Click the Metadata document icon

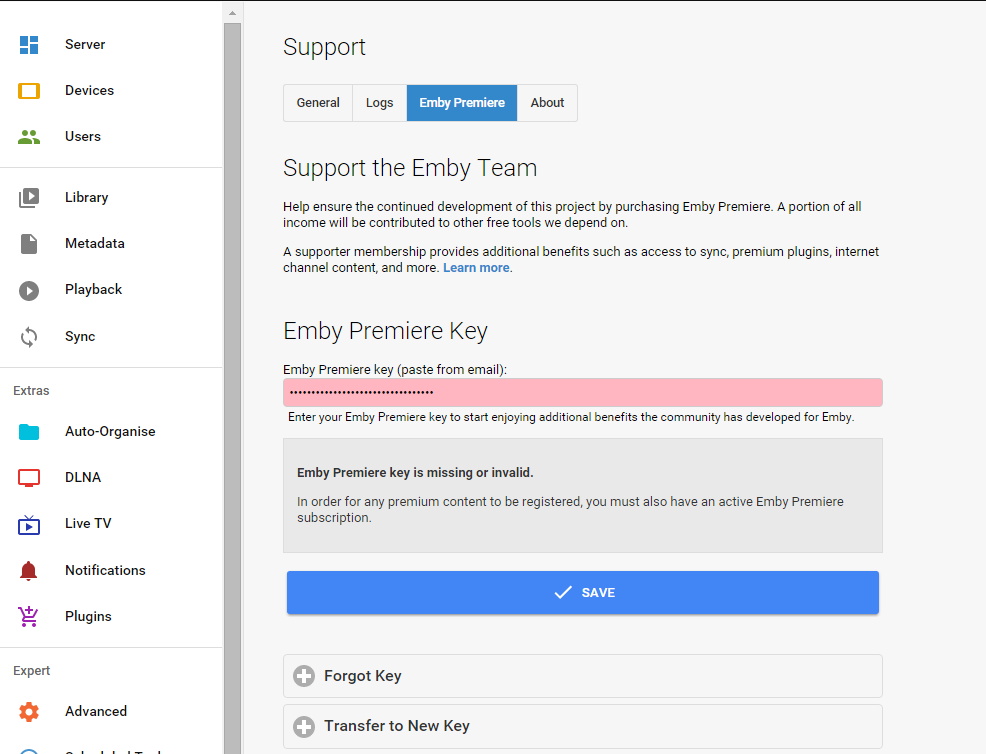click(29, 244)
